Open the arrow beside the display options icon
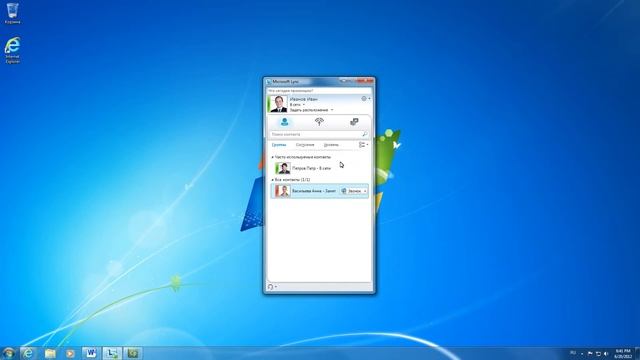 367,144
